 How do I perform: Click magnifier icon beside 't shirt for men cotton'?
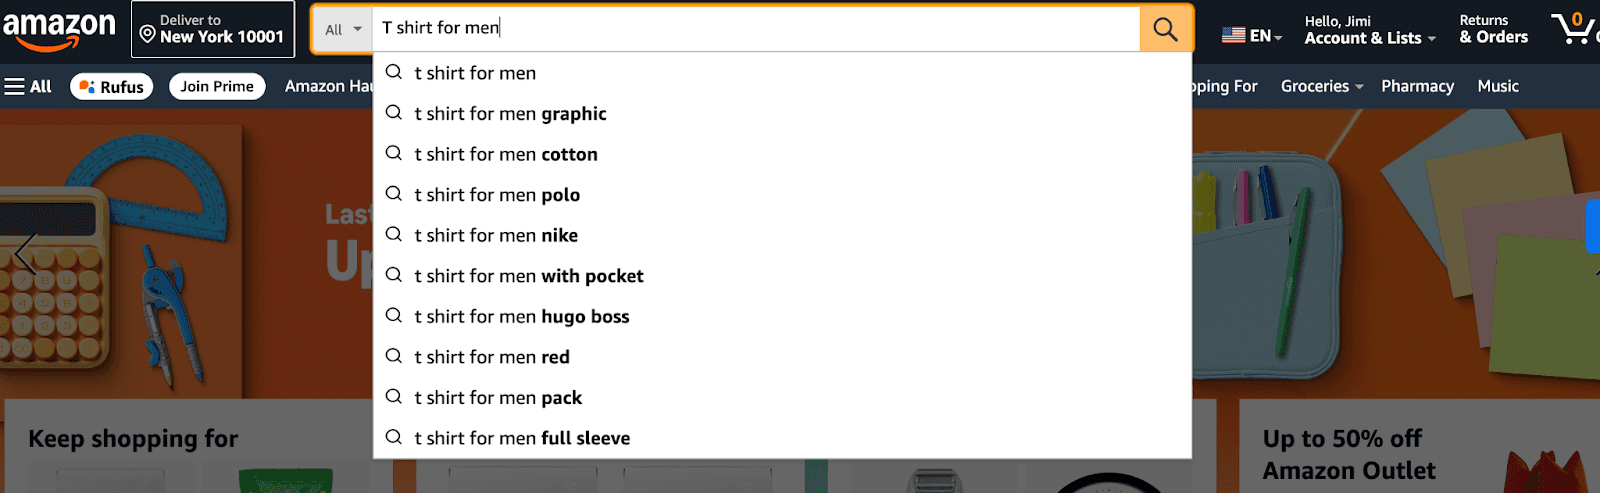coord(394,153)
